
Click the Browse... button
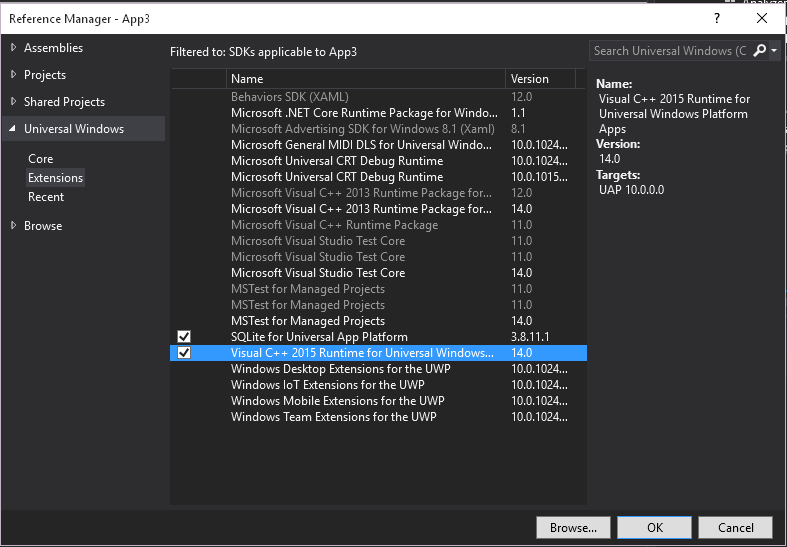click(573, 528)
